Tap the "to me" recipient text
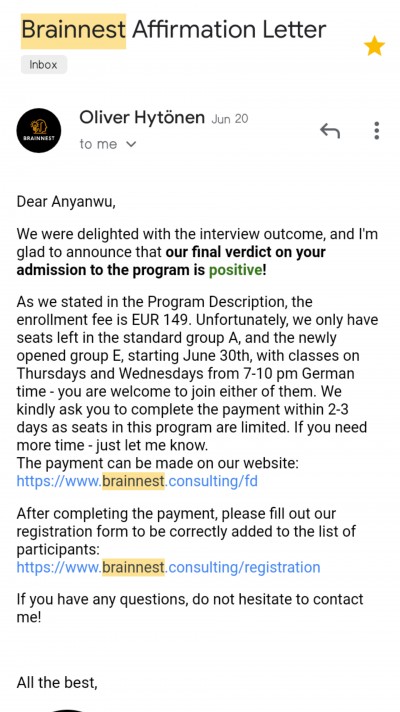 click(x=98, y=144)
